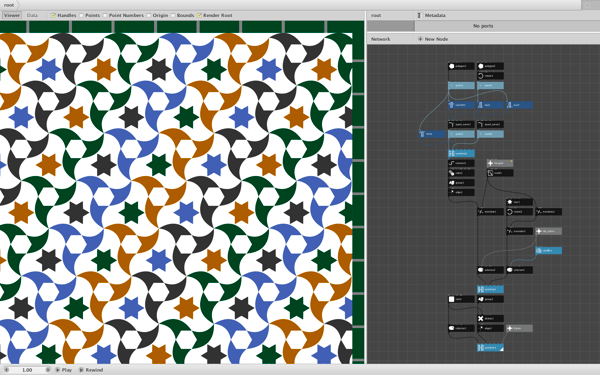Select the scale1 node
Viewport: 600px width, 375px height.
[x=500, y=173]
